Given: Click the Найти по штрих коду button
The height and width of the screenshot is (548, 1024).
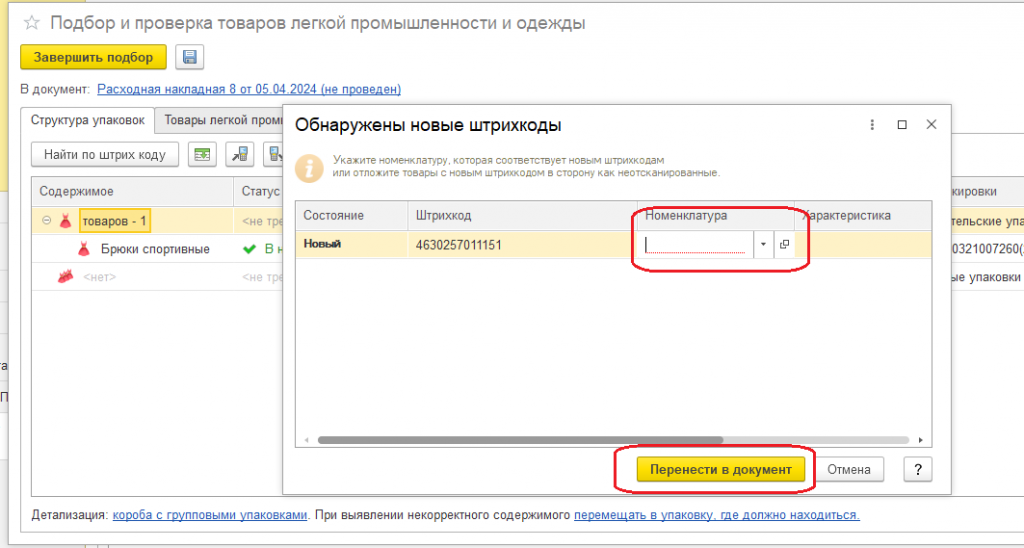Looking at the screenshot, I should [x=104, y=154].
